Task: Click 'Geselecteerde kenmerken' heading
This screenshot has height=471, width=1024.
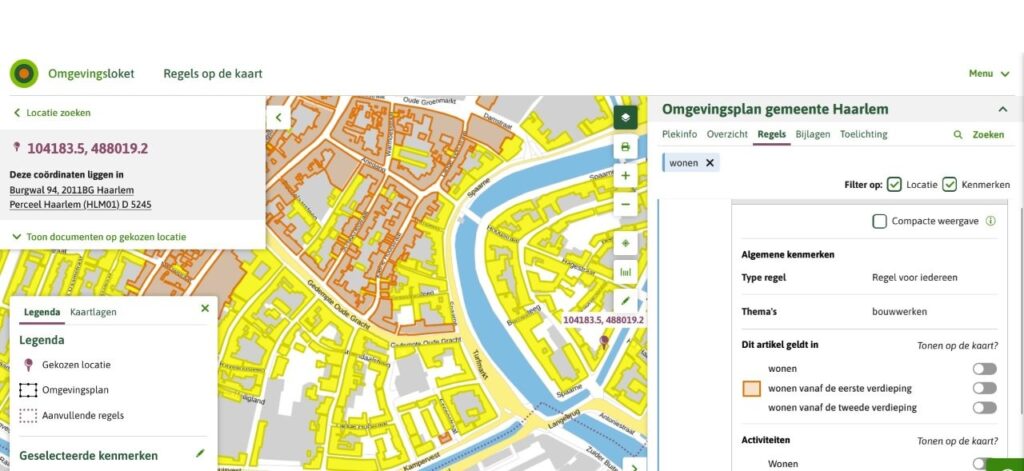Action: coord(89,455)
